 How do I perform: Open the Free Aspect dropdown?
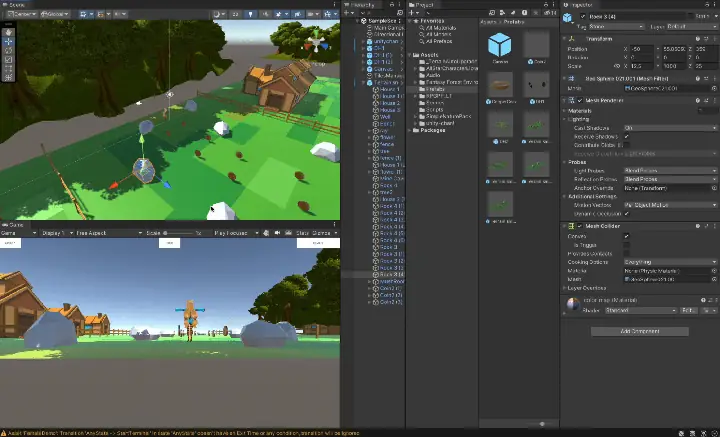click(109, 233)
